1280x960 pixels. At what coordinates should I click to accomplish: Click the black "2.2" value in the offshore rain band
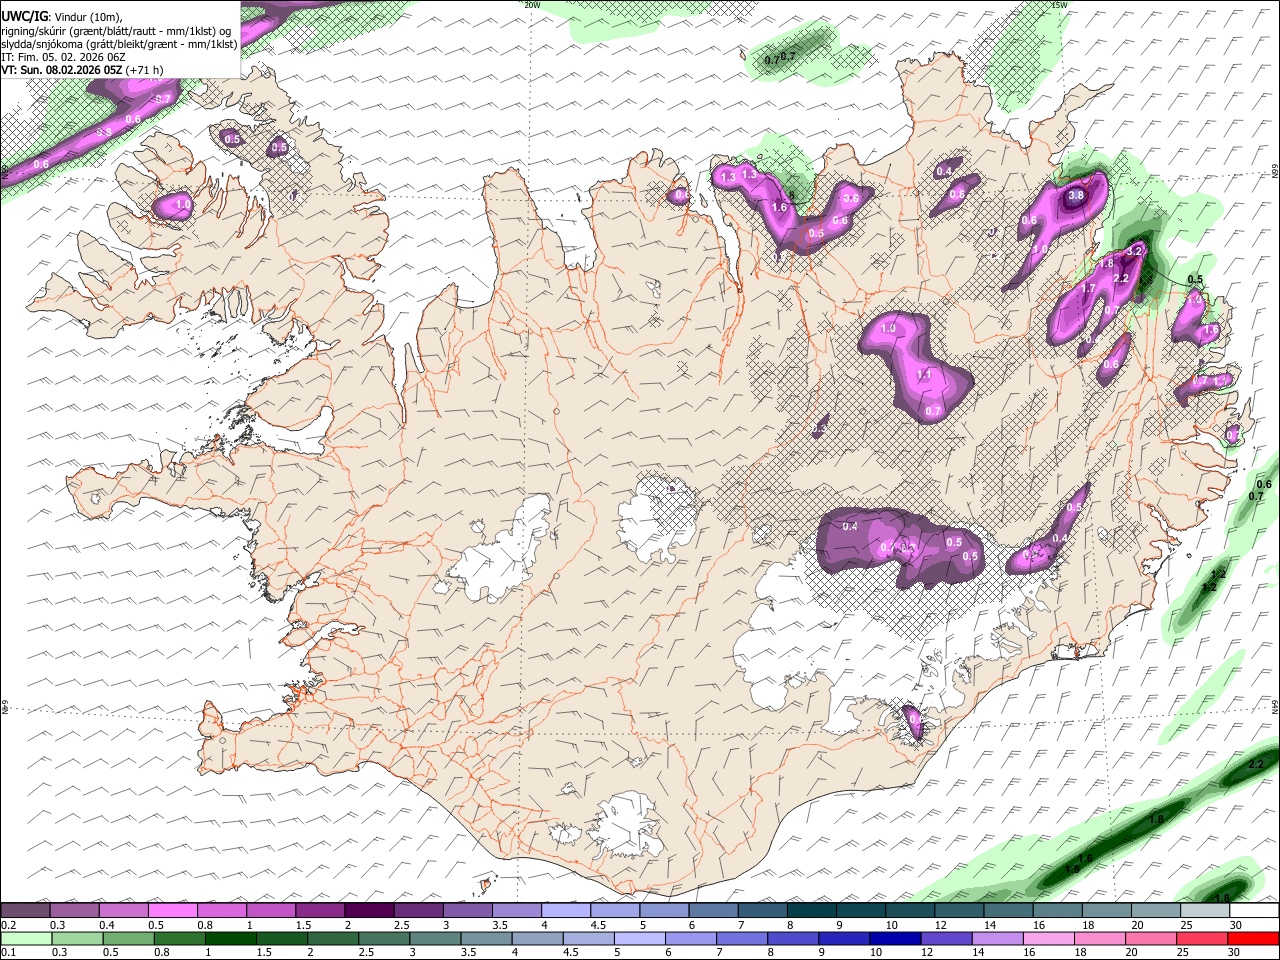1257,764
